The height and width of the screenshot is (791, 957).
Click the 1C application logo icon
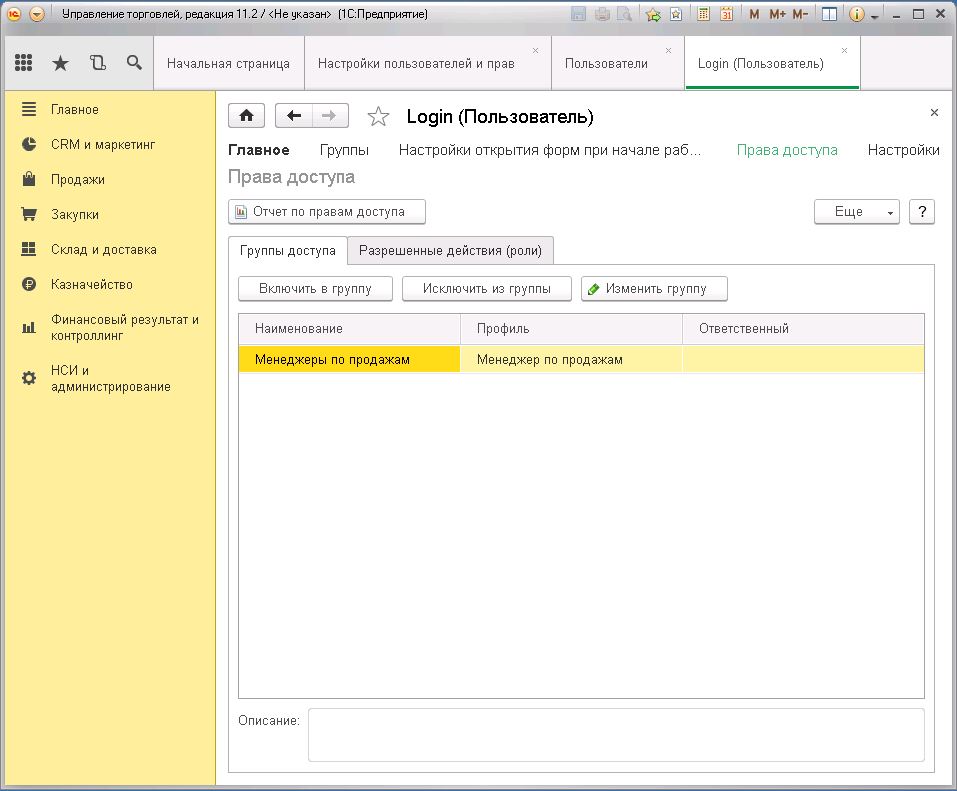[x=14, y=13]
